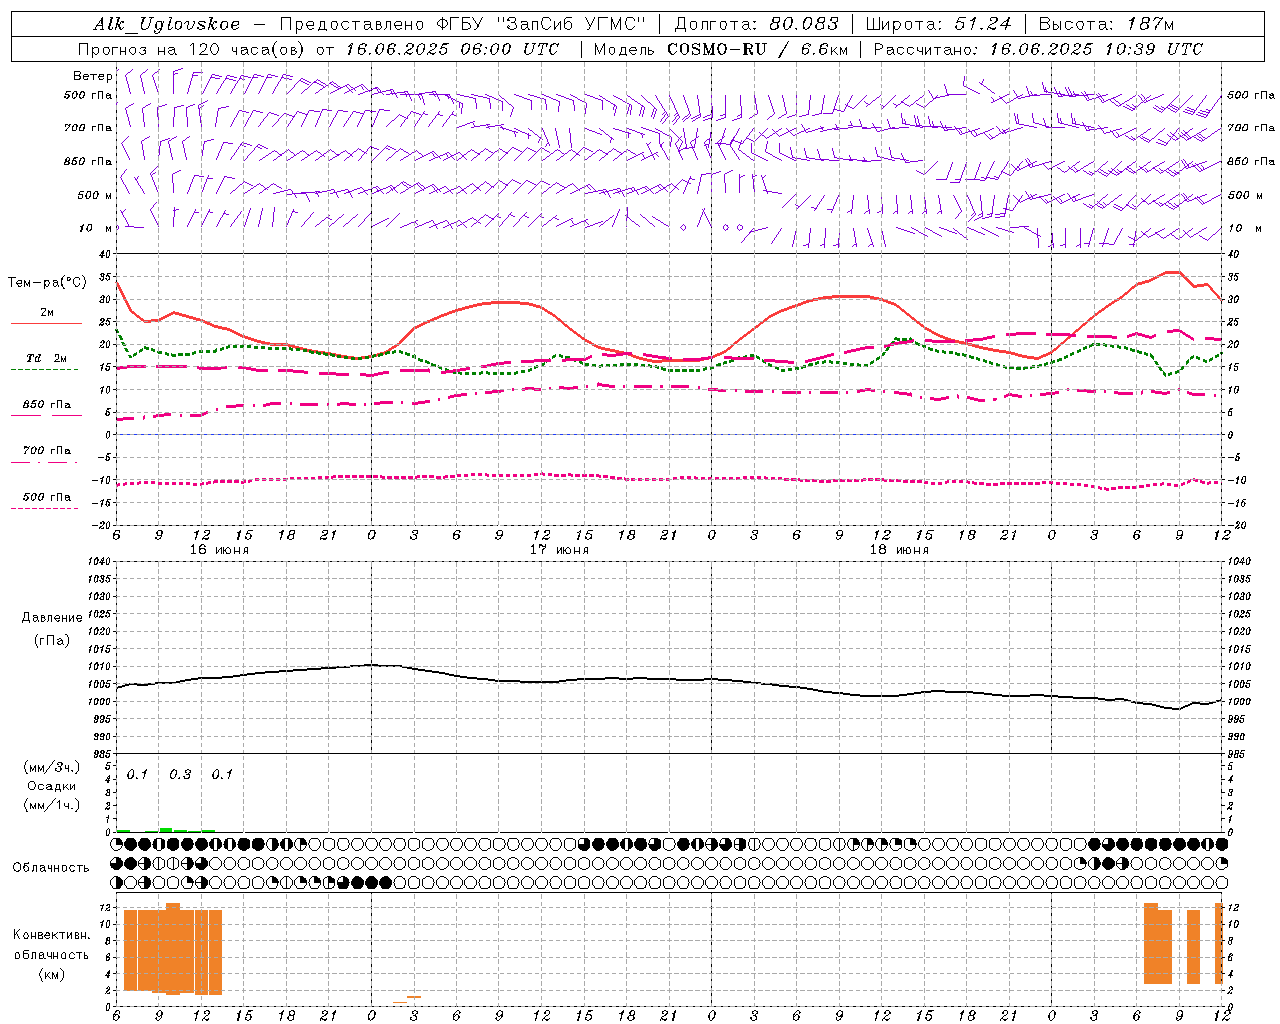The image size is (1280, 1024).
Task: Click the forecast length Прогноз на 120 часа(ов)
Action: tap(193, 49)
